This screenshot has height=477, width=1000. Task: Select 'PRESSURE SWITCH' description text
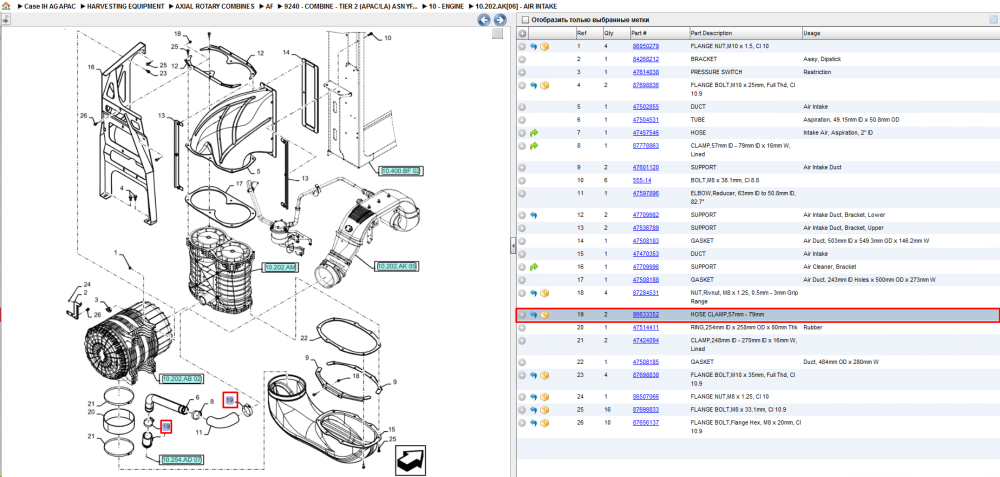point(716,72)
